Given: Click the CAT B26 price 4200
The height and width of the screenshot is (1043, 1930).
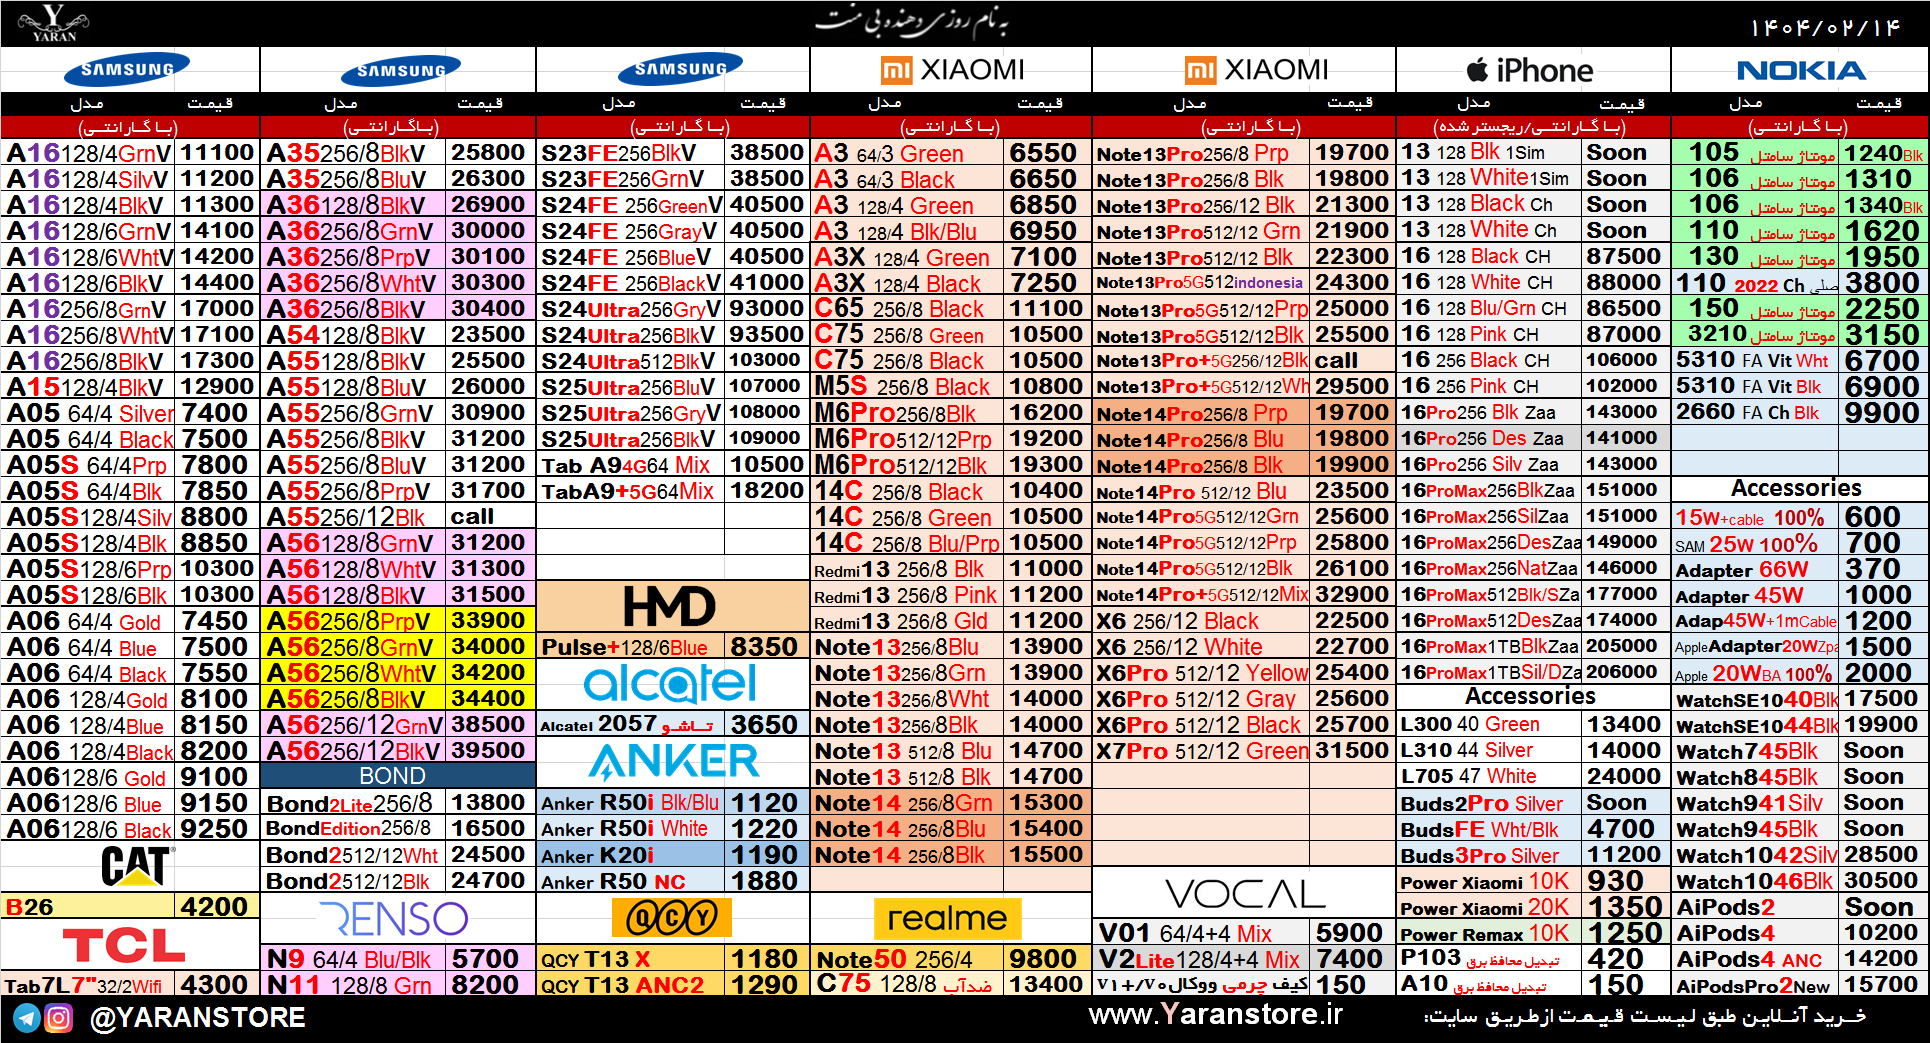Looking at the screenshot, I should [215, 906].
